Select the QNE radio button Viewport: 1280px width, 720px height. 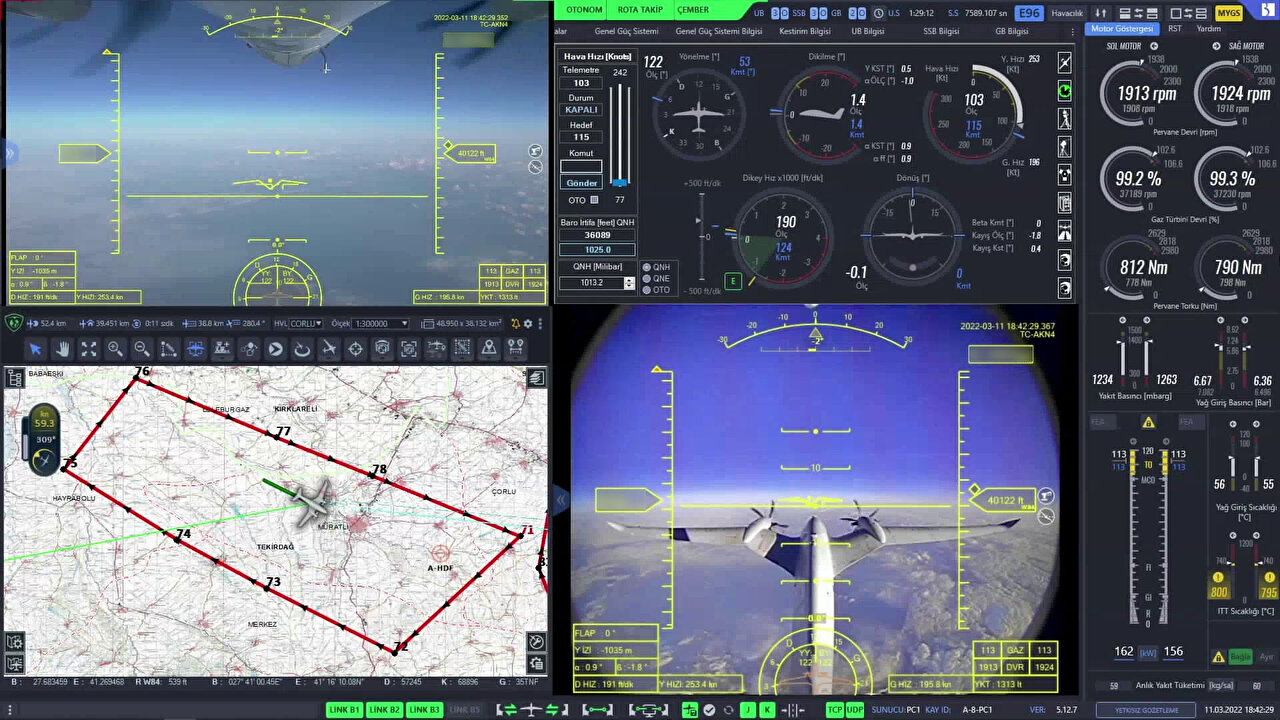(x=647, y=279)
